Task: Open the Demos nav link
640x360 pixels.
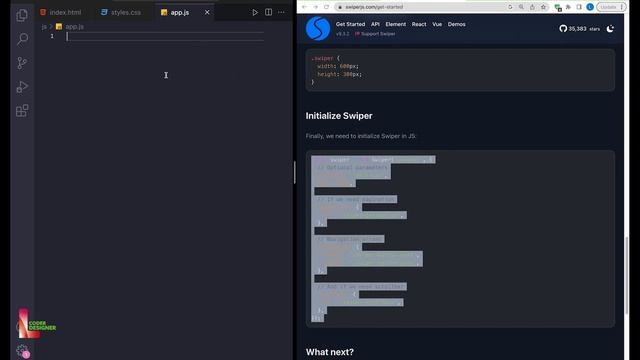Action: click(456, 24)
